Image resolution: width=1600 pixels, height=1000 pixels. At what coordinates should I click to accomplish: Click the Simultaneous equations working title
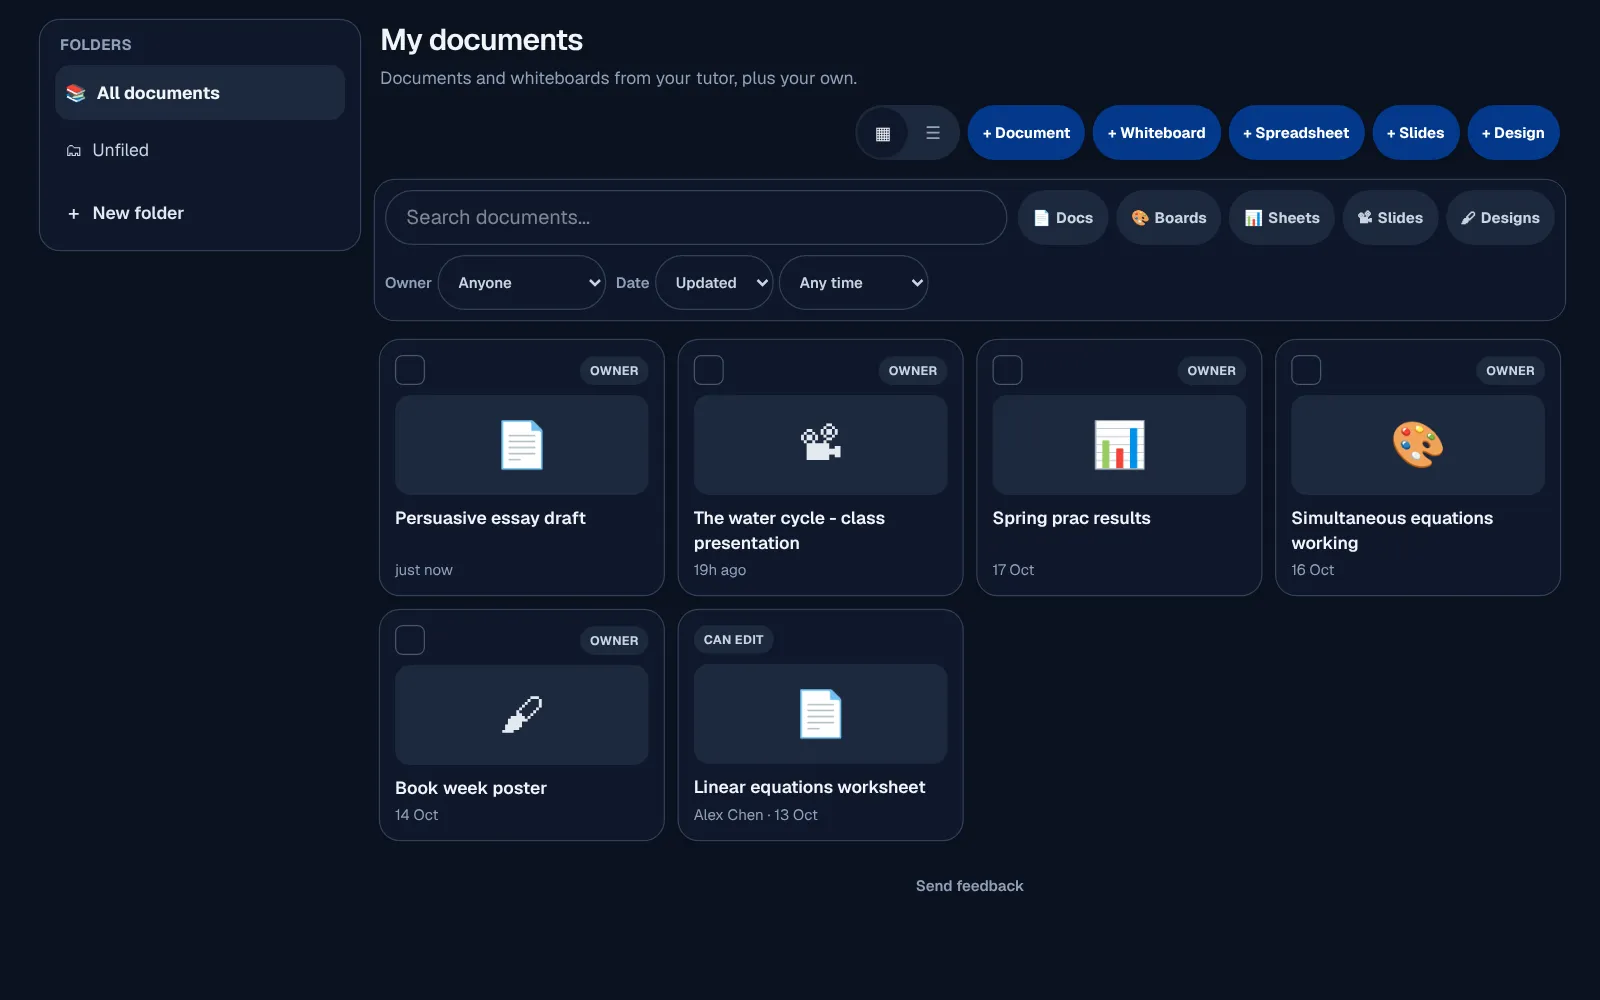(1392, 530)
